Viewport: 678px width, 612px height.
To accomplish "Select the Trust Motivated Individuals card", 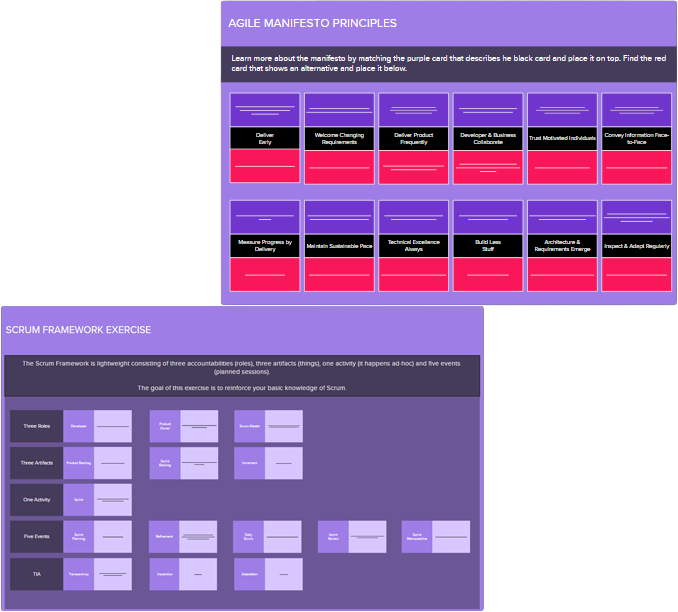I will [x=562, y=138].
